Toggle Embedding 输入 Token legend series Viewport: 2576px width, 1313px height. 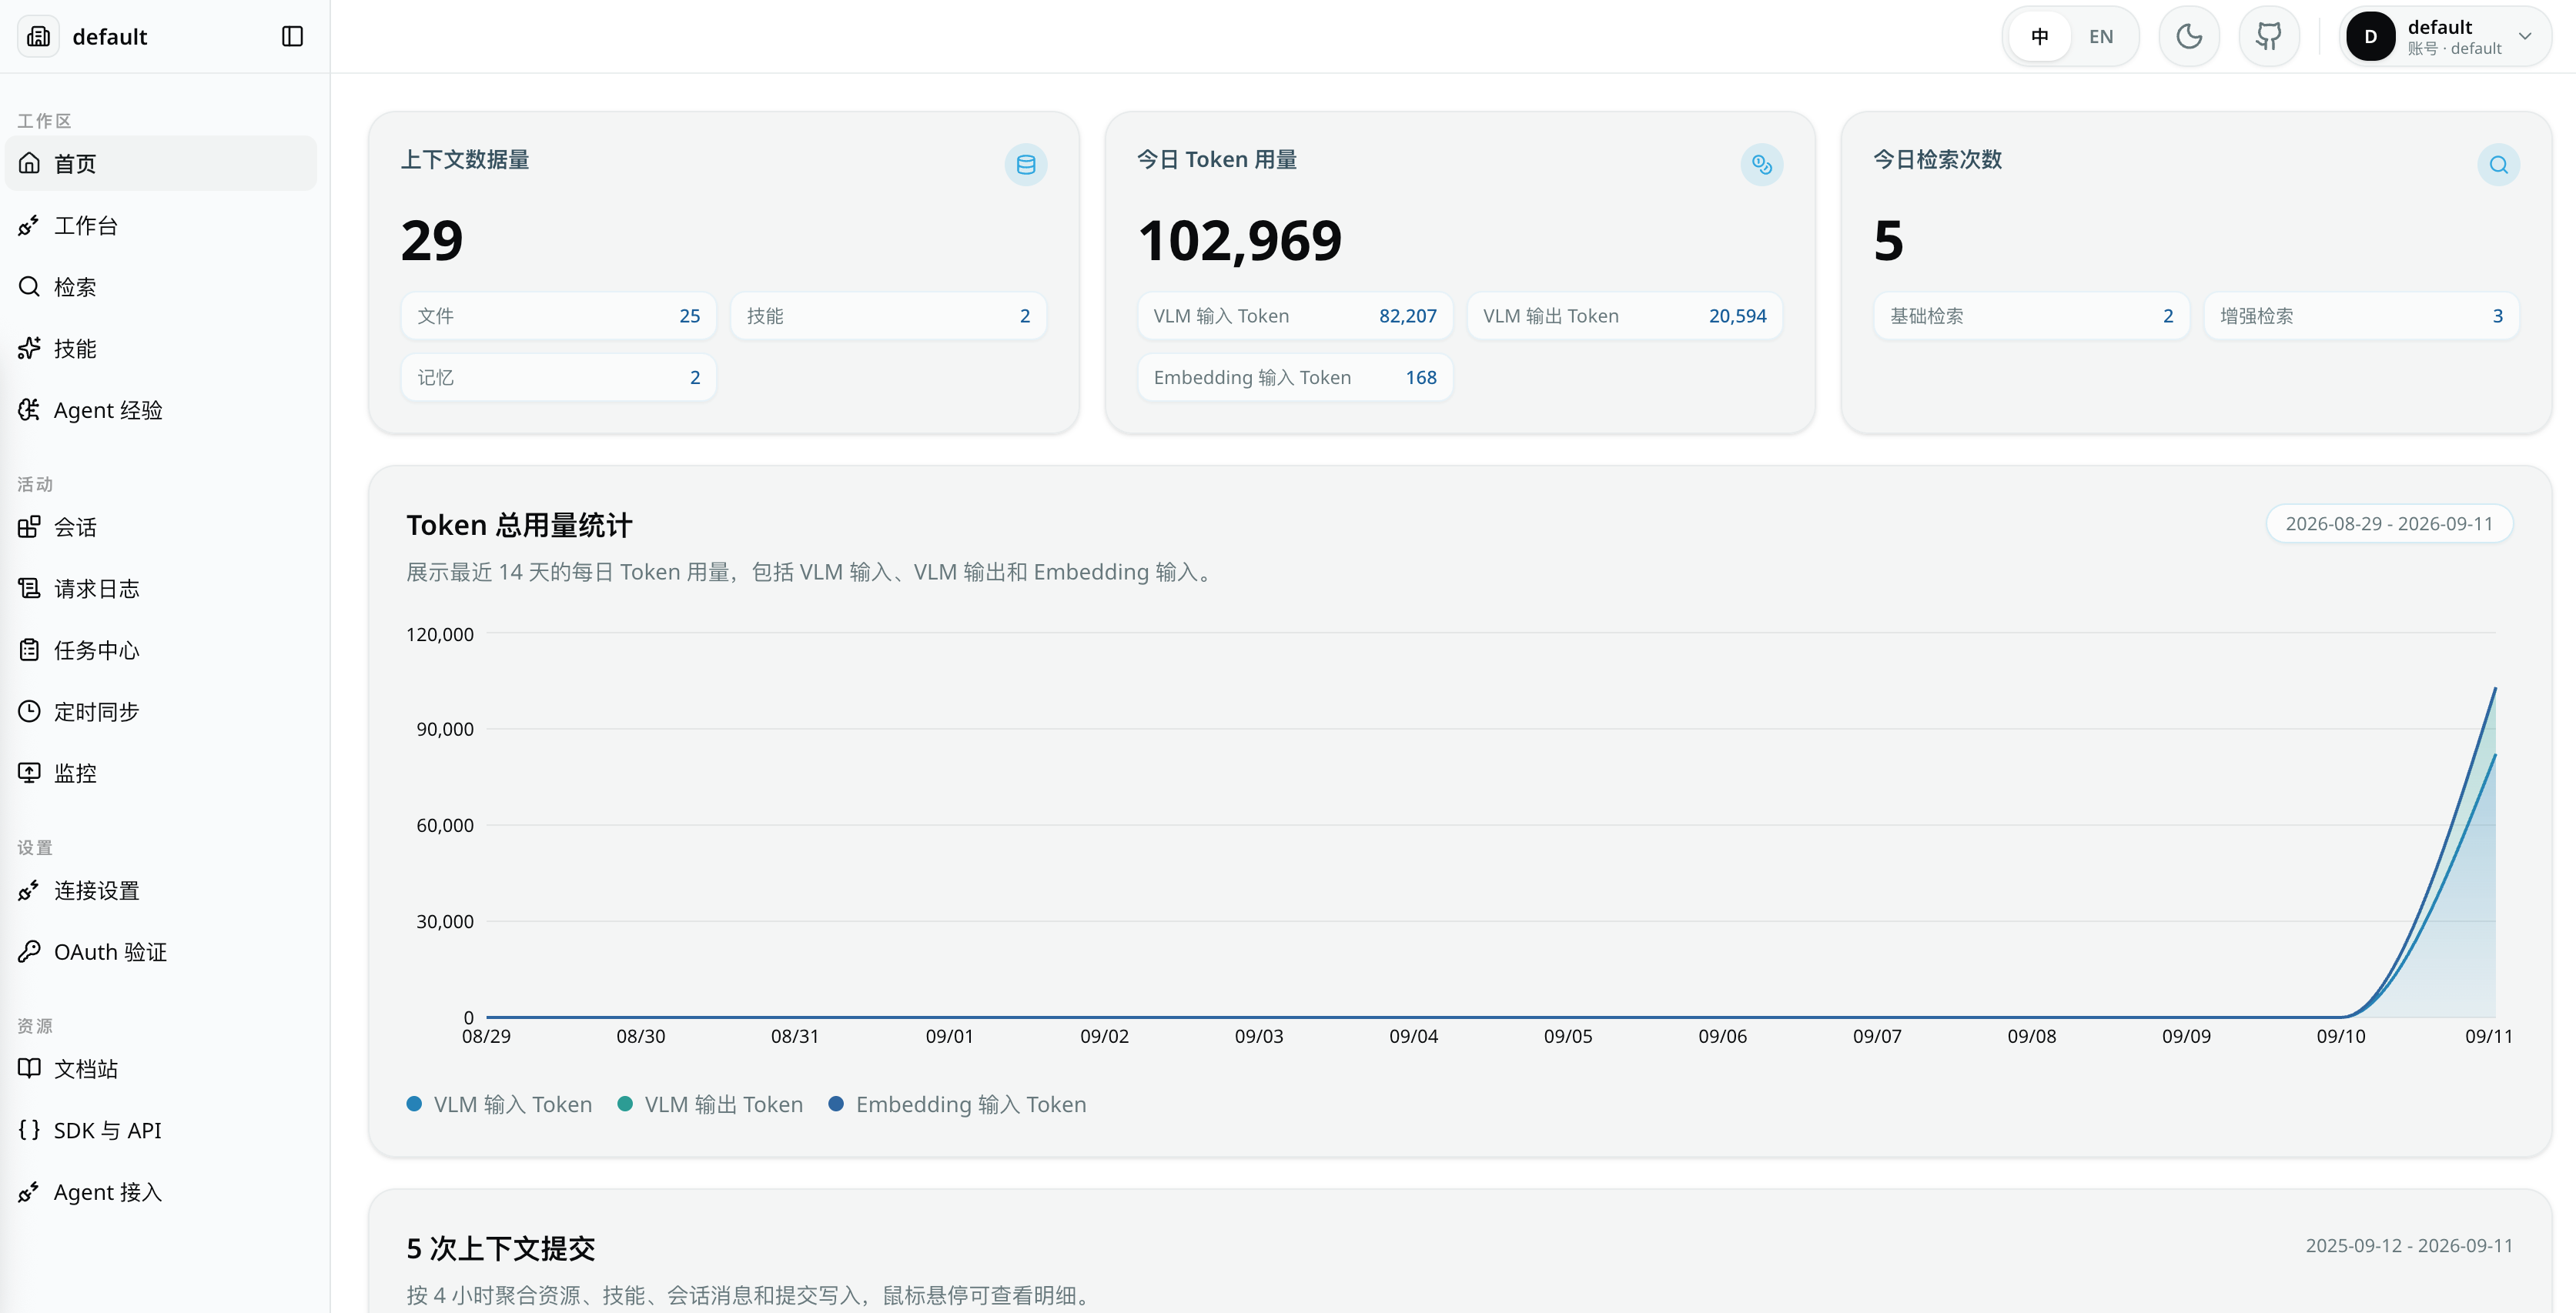(958, 1104)
